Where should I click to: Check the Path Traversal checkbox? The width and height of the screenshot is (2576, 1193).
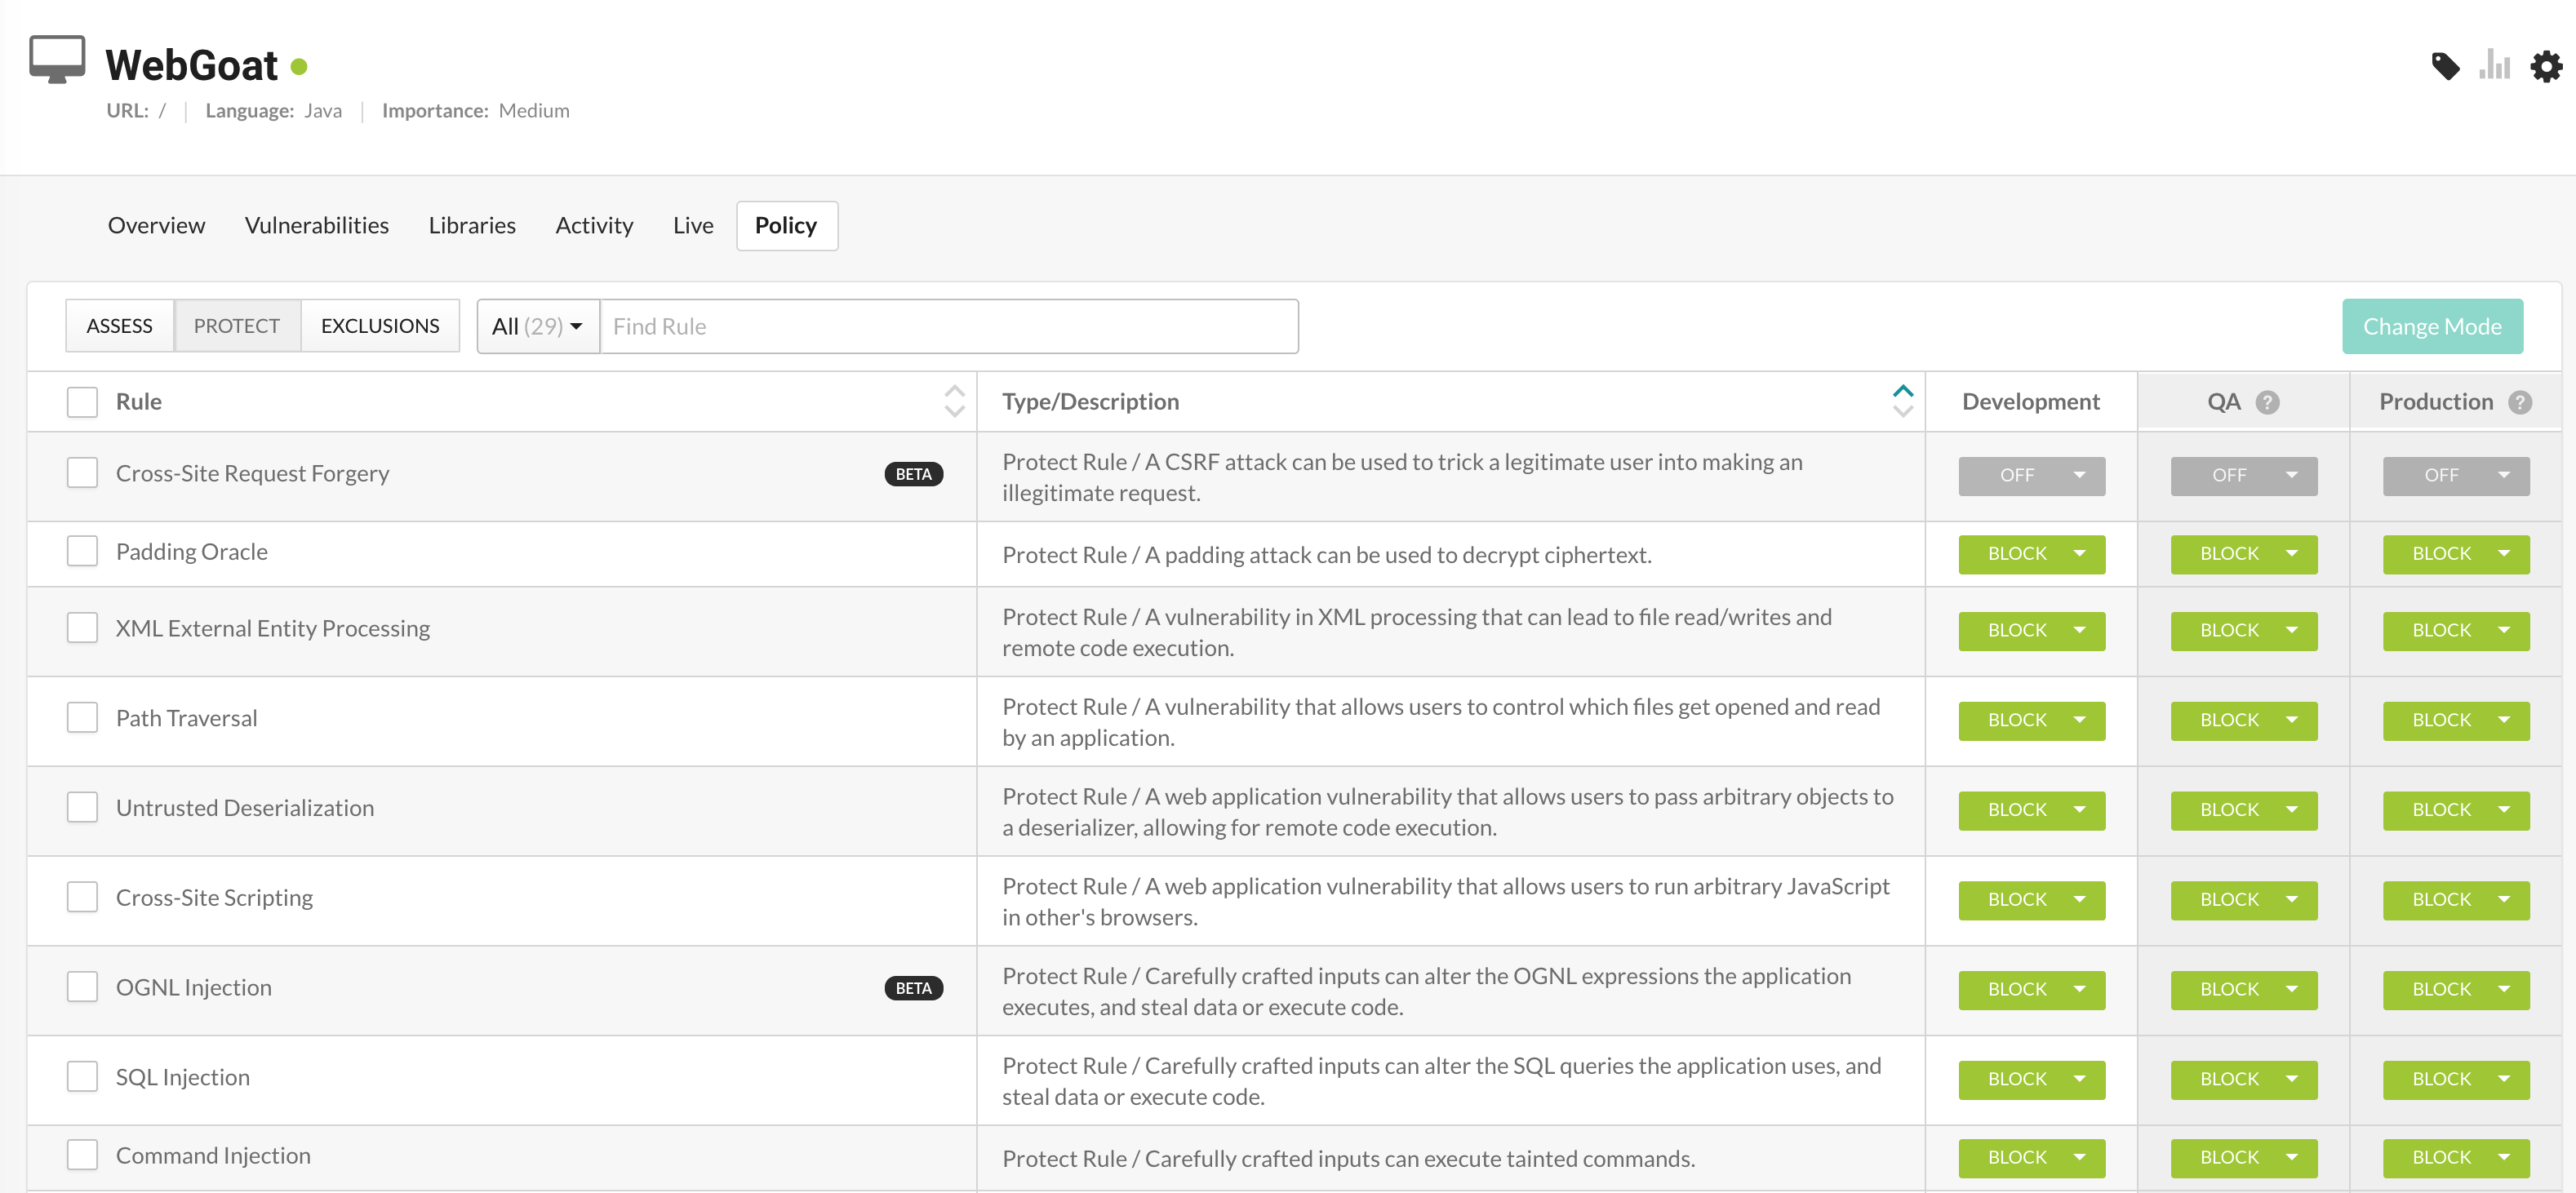82,717
